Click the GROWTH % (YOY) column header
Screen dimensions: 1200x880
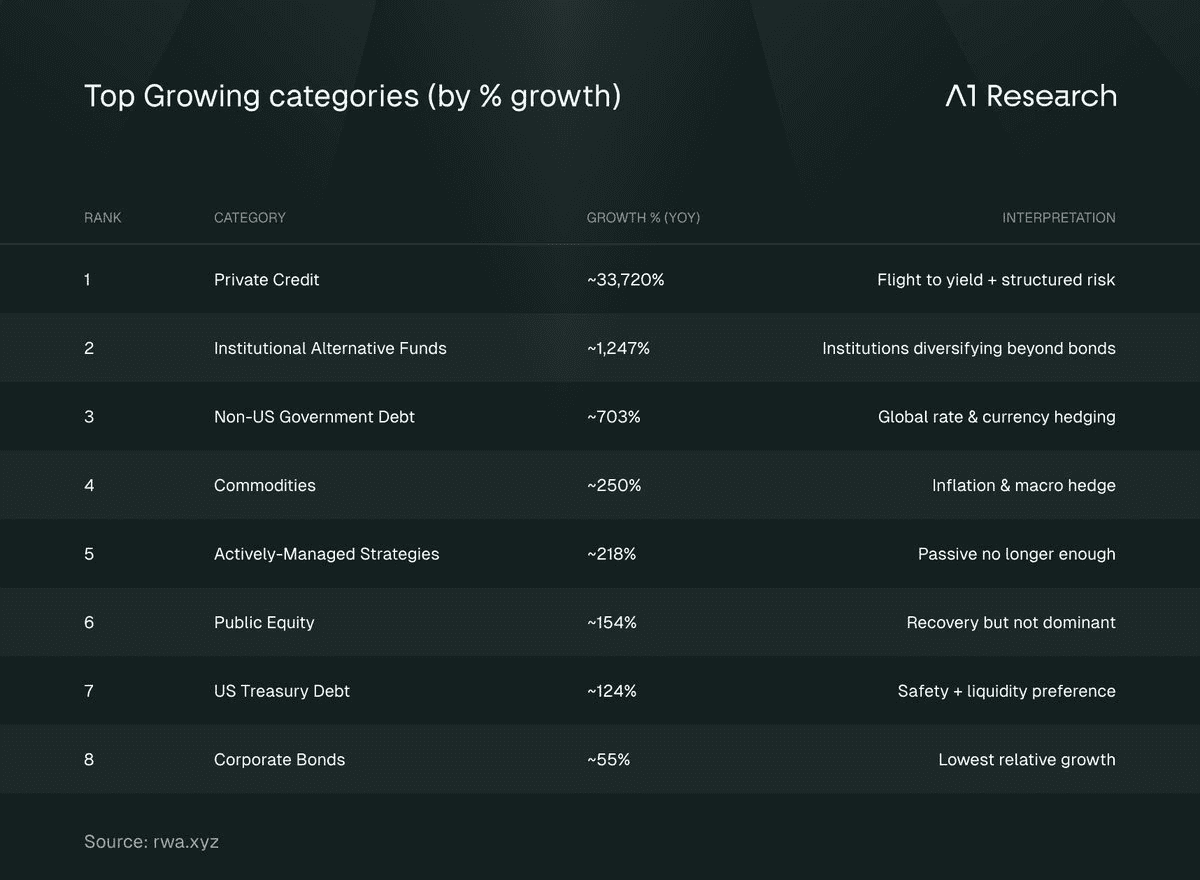pyautogui.click(x=643, y=217)
